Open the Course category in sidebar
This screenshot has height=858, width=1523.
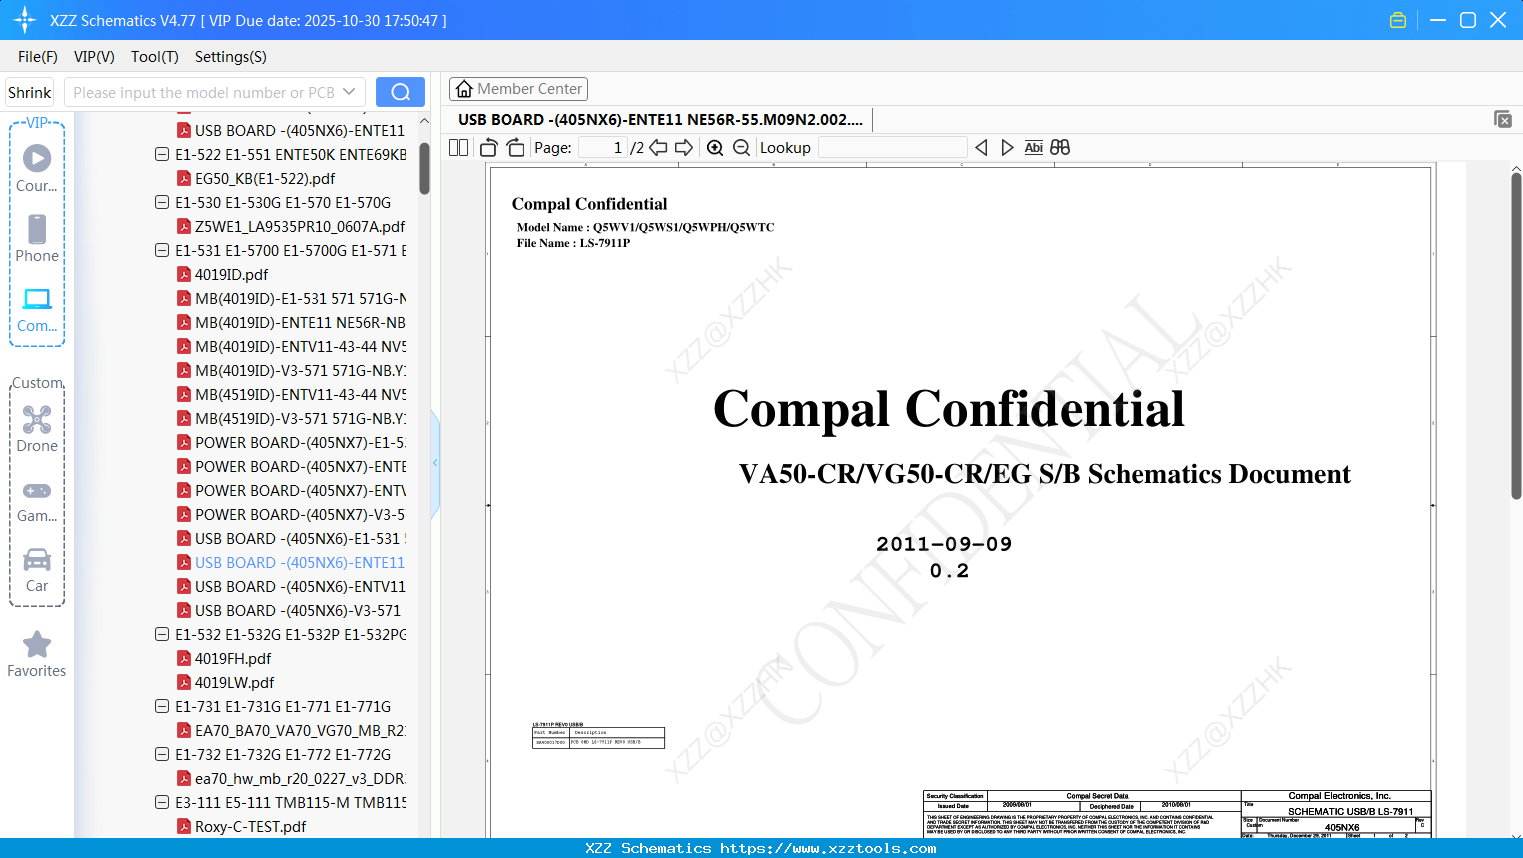37,169
